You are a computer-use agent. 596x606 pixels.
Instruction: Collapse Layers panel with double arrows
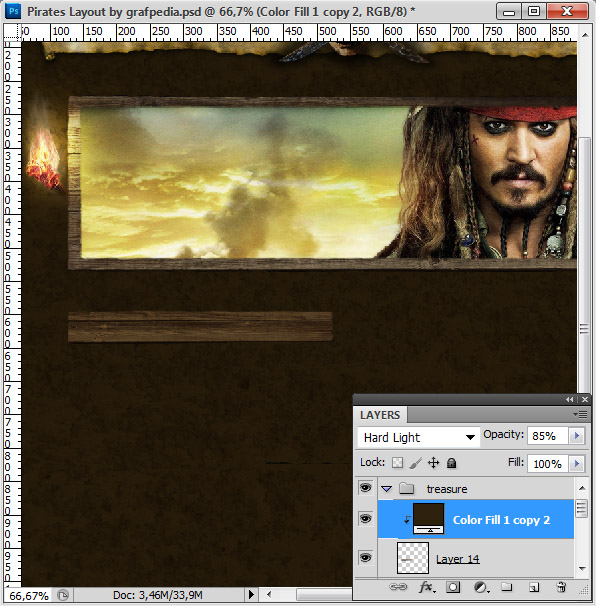tap(570, 400)
